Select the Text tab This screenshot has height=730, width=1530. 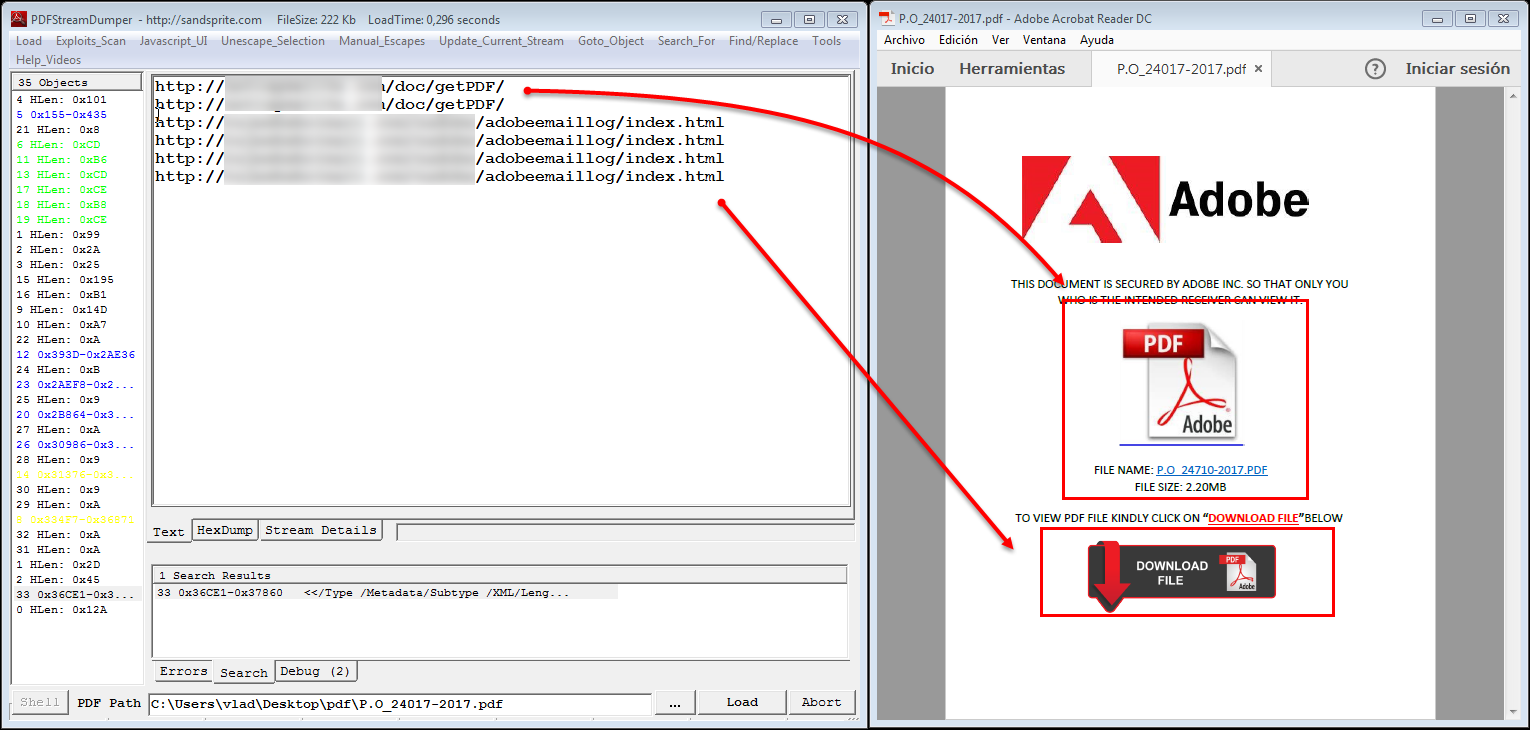[169, 531]
